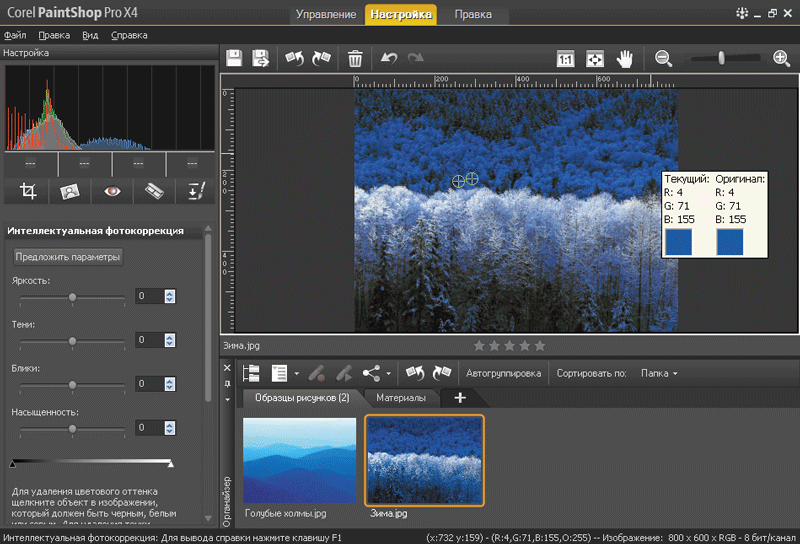This screenshot has height=544, width=800.
Task: Increase the Яркость value with the spinner
Action: click(x=170, y=293)
